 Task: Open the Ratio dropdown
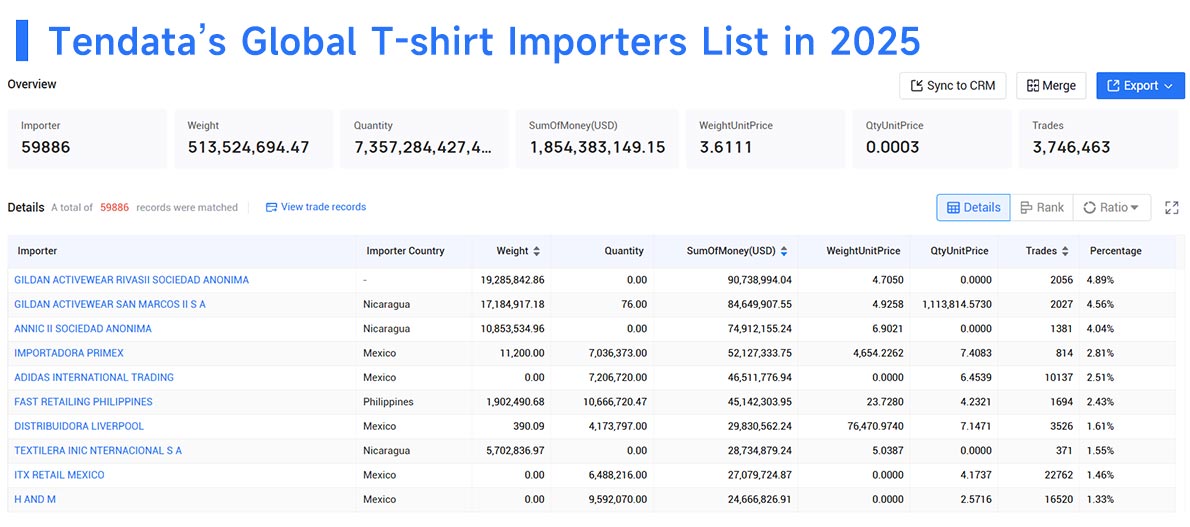pyautogui.click(x=1111, y=207)
